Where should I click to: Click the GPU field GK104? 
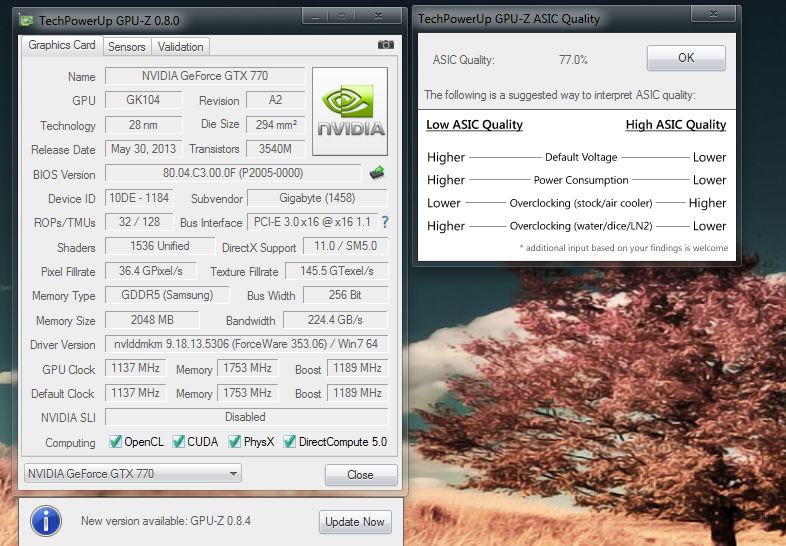point(143,100)
